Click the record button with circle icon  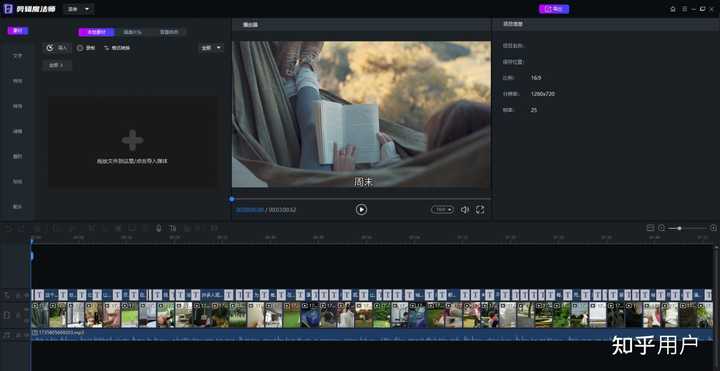pos(86,48)
